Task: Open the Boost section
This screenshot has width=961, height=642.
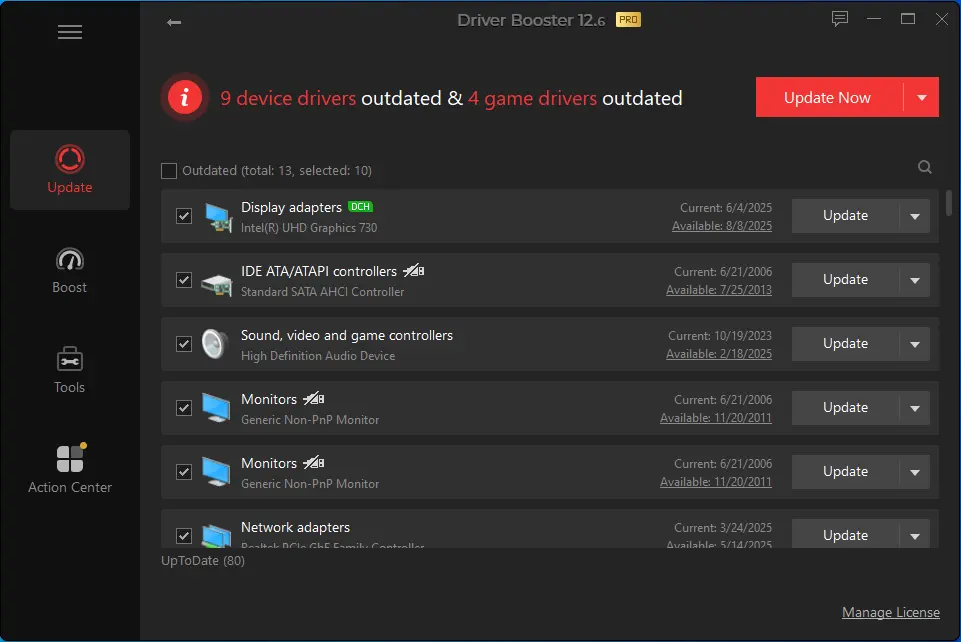Action: click(70, 270)
